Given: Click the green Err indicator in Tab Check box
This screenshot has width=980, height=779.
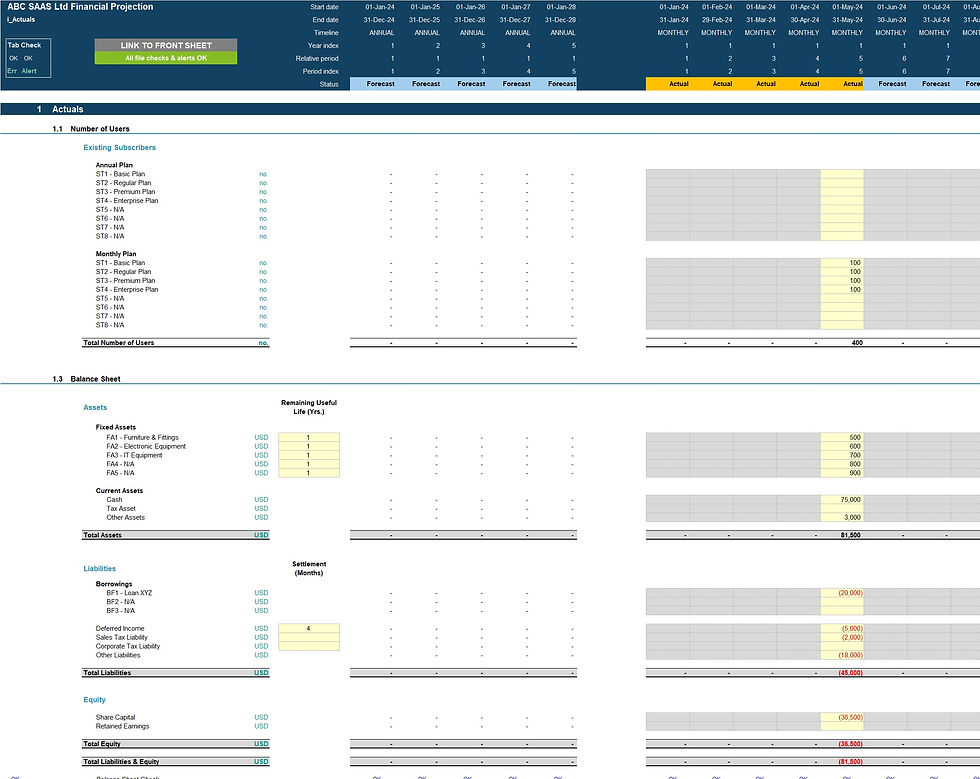Looking at the screenshot, I should [12, 70].
